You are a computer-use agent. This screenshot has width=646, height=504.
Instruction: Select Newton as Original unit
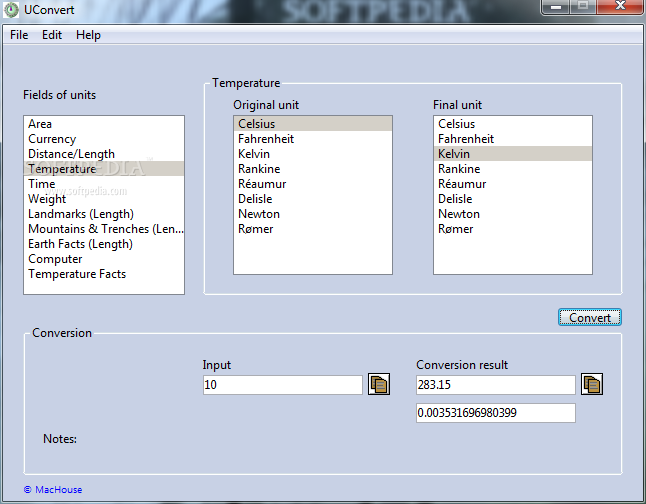point(313,214)
